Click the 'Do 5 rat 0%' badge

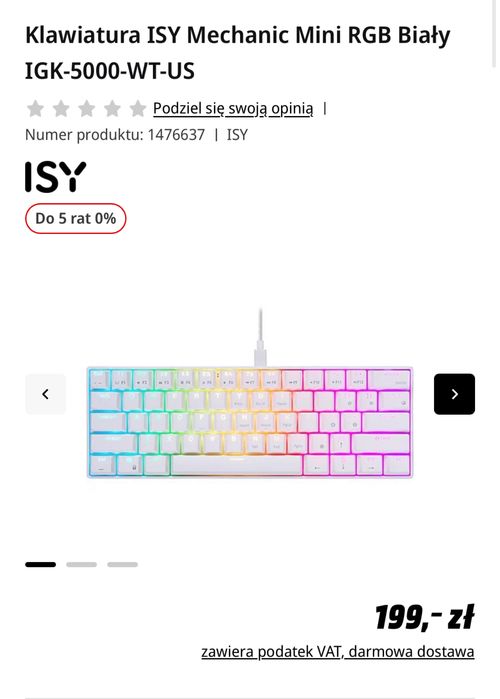(x=75, y=218)
